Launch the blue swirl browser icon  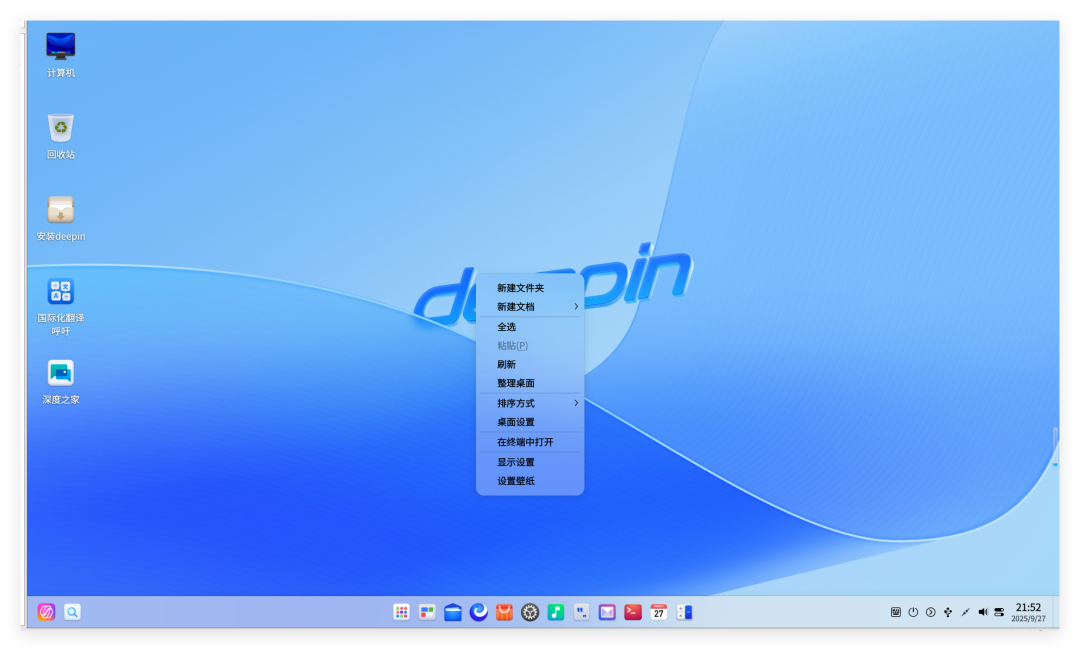click(479, 612)
